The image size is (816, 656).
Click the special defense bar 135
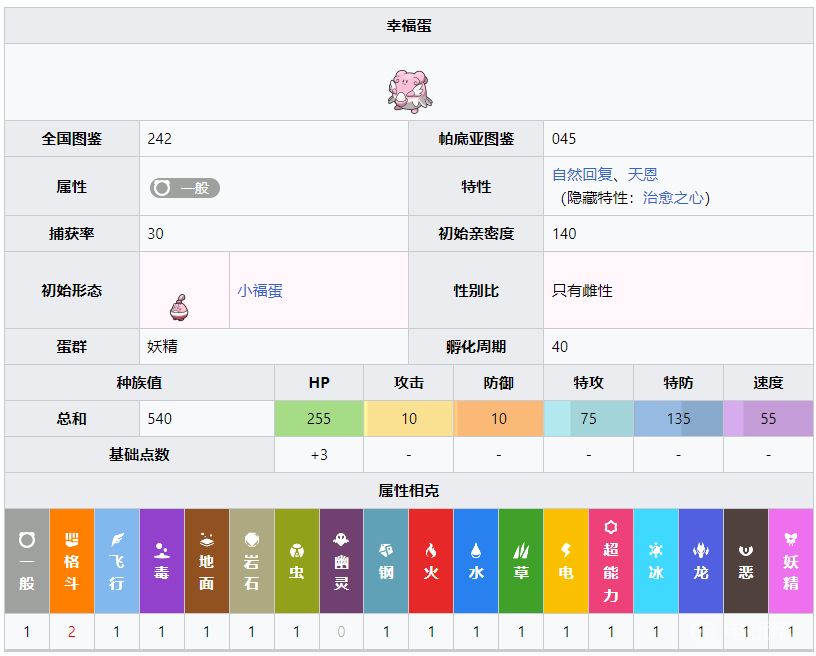pos(678,418)
